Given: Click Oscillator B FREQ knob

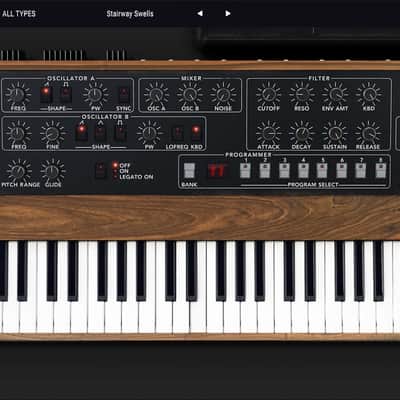Looking at the screenshot, I should 19,133.
